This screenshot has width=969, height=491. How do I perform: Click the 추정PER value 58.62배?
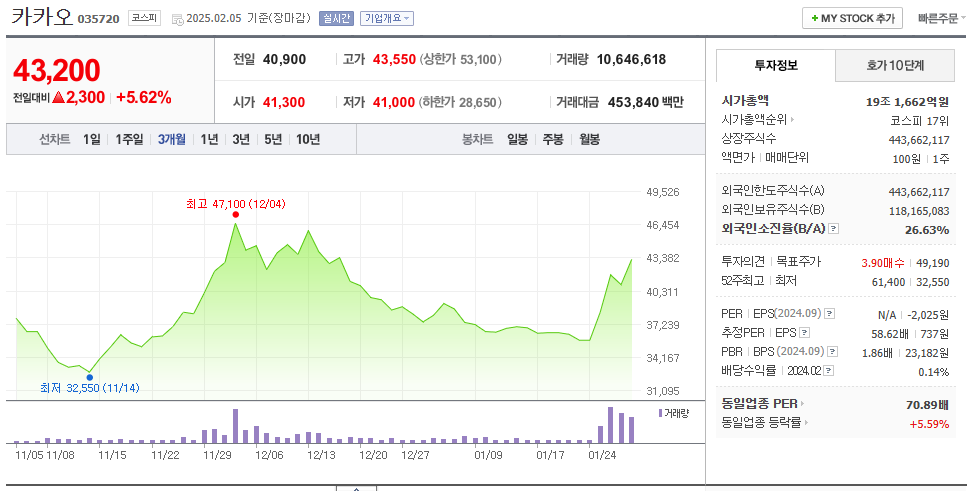click(890, 334)
